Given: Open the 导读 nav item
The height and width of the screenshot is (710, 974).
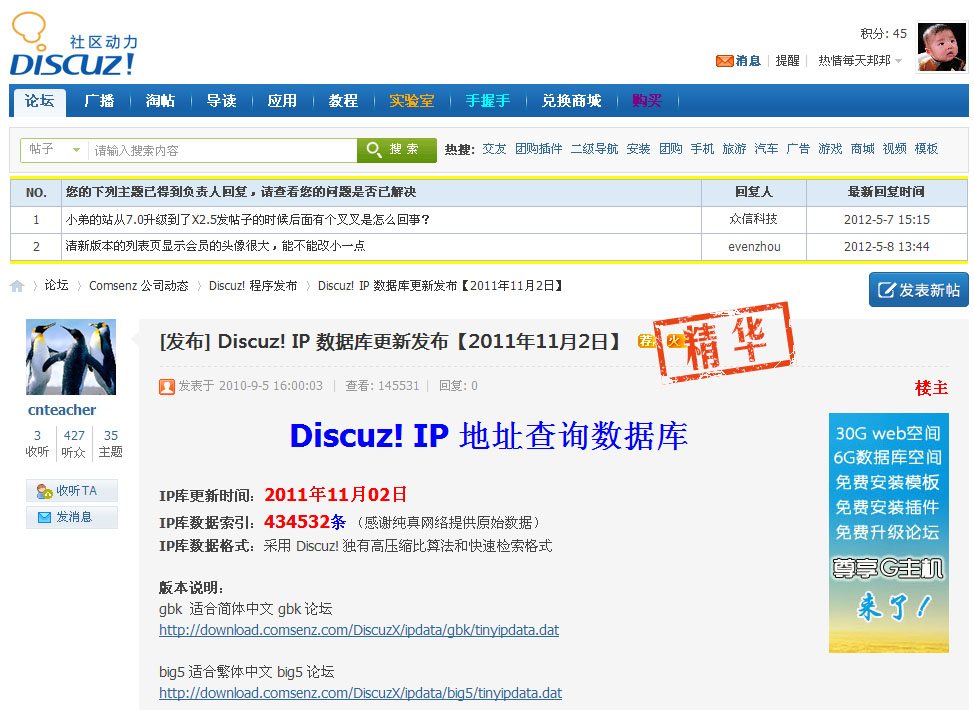Looking at the screenshot, I should click(x=221, y=101).
